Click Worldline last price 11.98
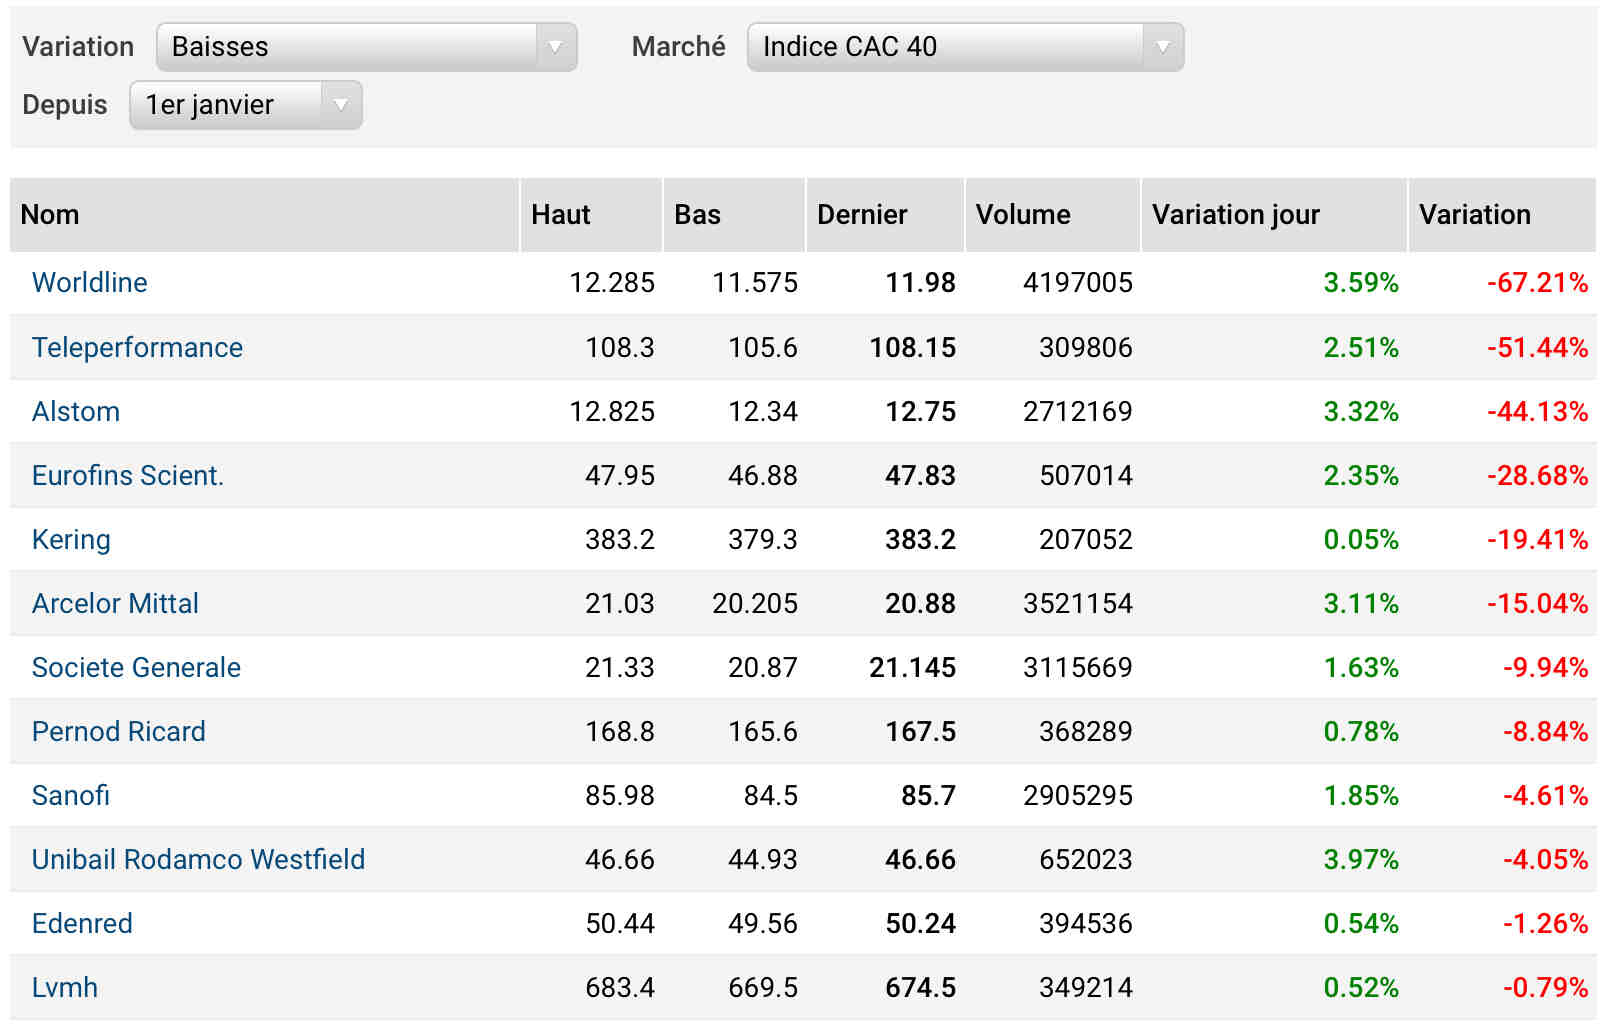Screen dimensions: 1613x1027 (x=921, y=283)
